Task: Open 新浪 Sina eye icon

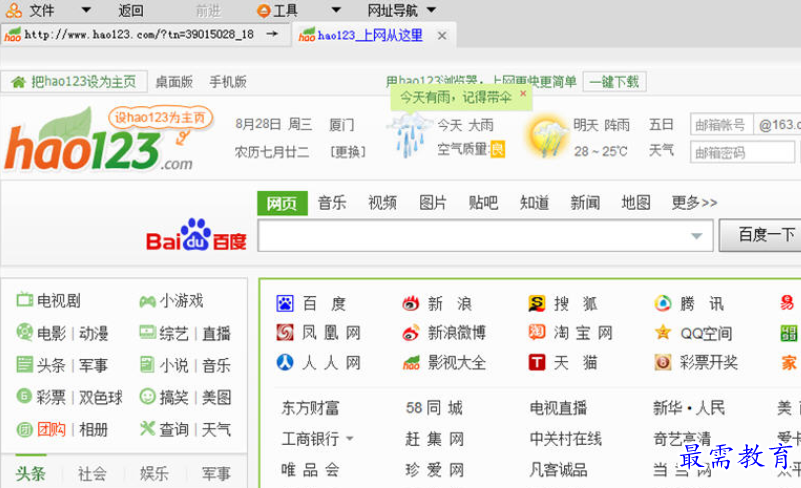Action: [410, 304]
